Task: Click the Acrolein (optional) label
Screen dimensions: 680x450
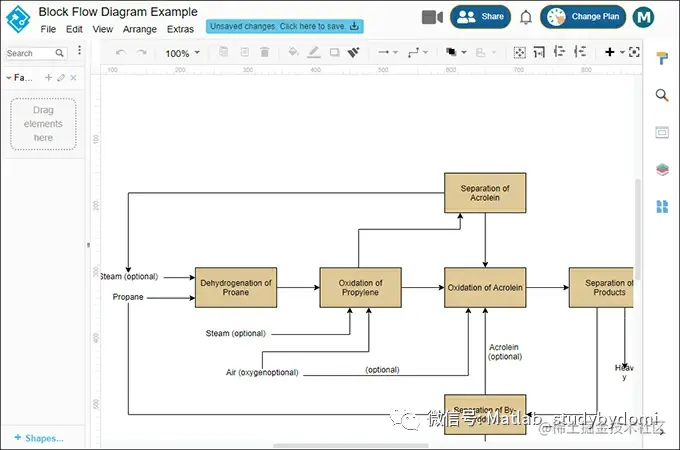Action: pos(504,352)
